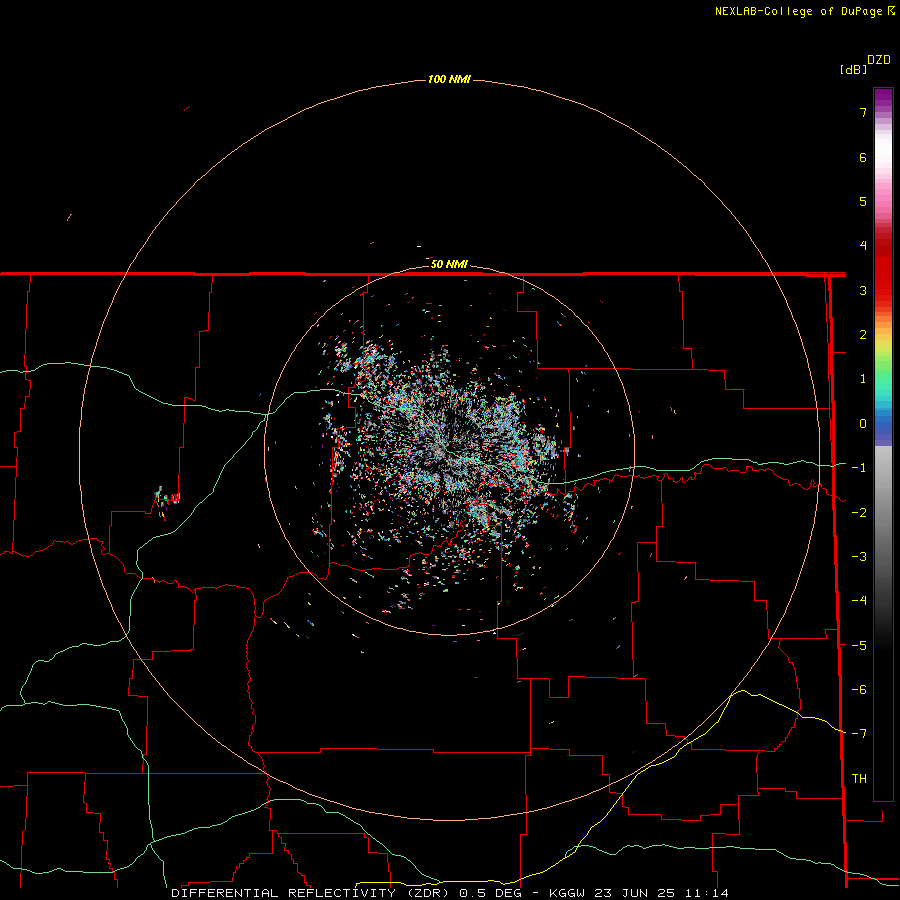
Task: Click the KGGW station identifier in caption
Action: point(567,893)
